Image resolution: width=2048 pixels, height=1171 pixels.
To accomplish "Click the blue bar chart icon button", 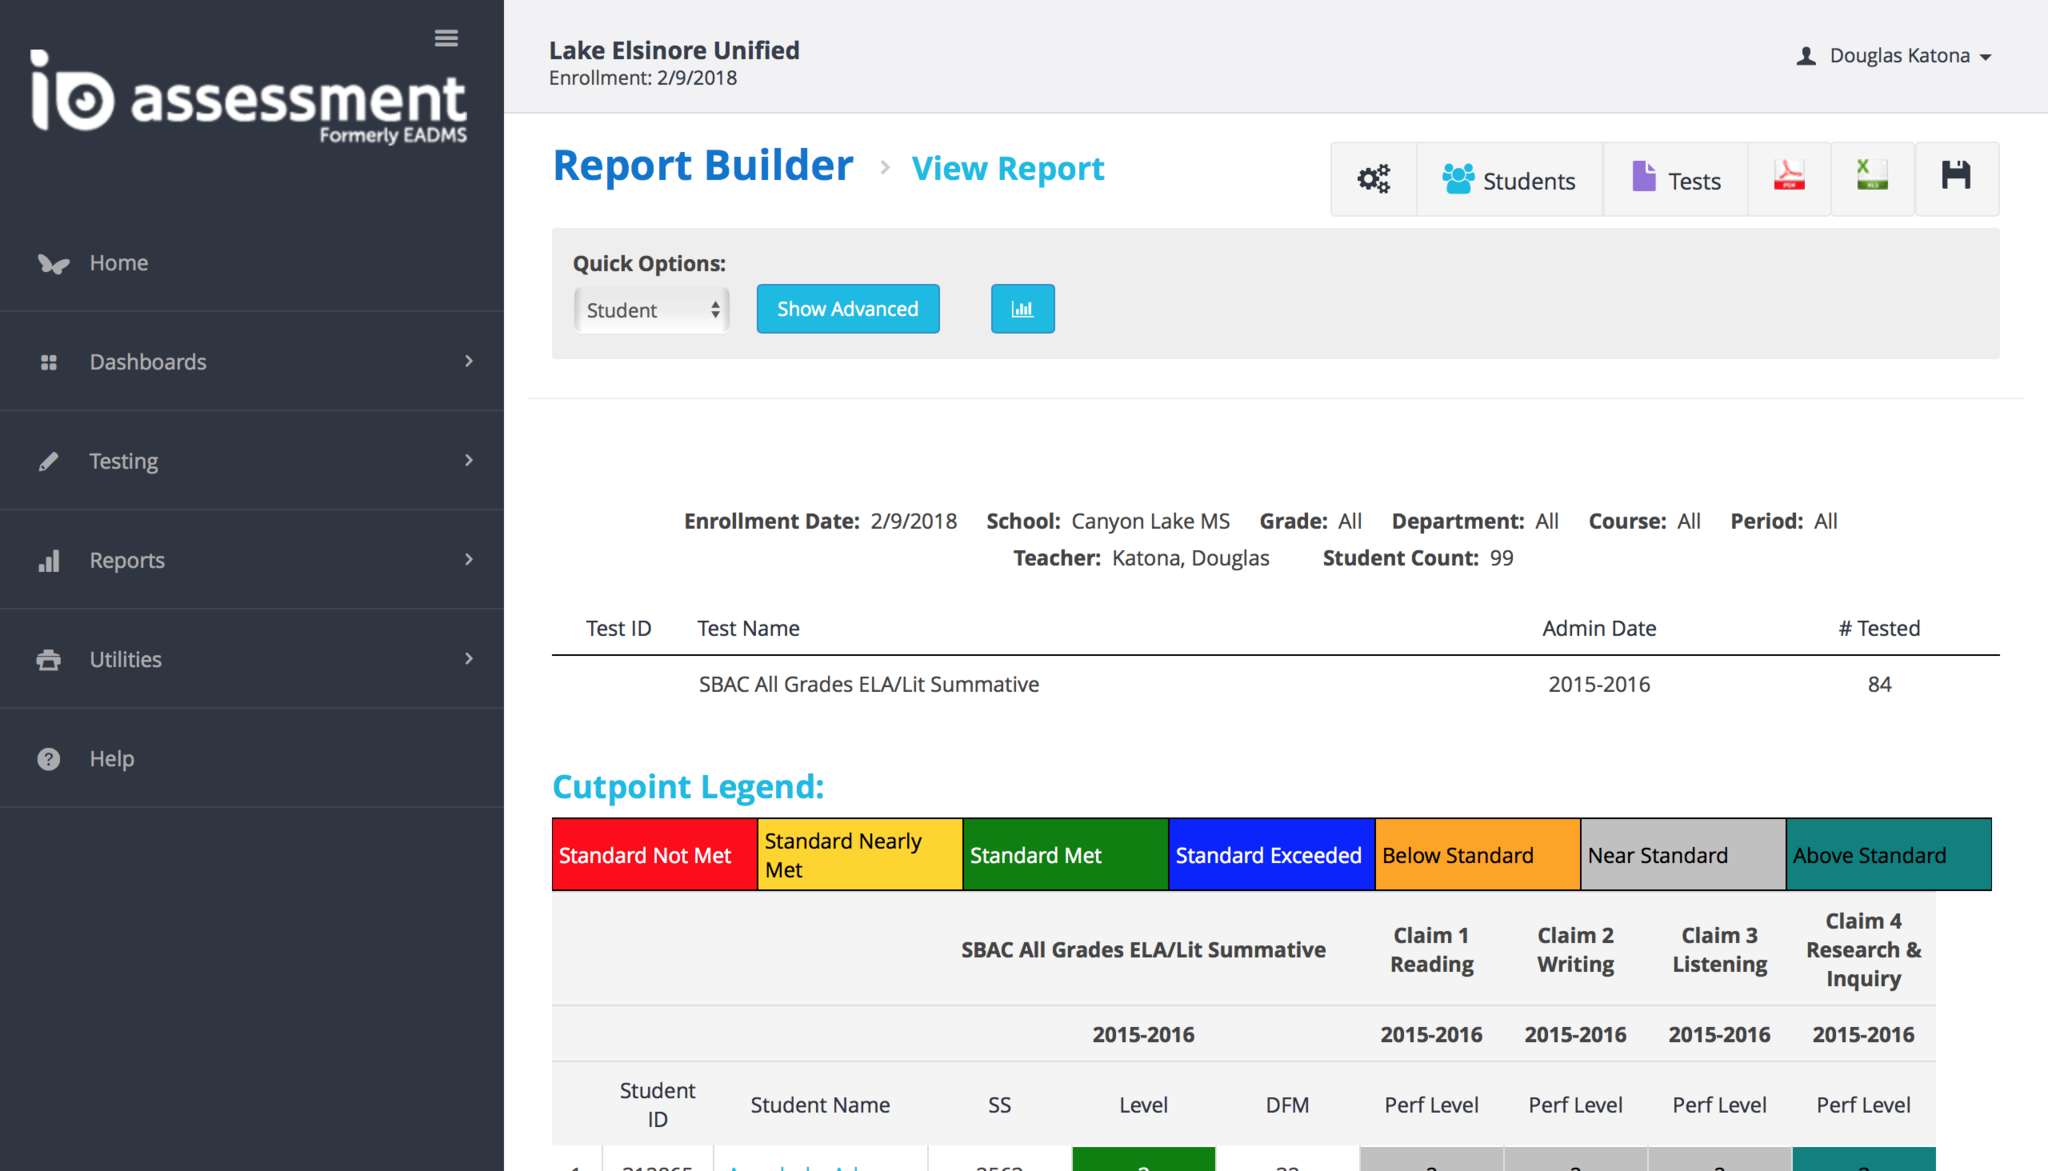I will (x=1022, y=309).
